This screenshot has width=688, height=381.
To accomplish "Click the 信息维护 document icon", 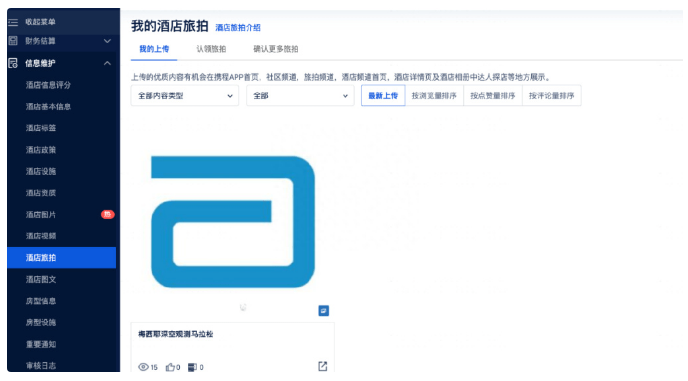I will [x=13, y=63].
